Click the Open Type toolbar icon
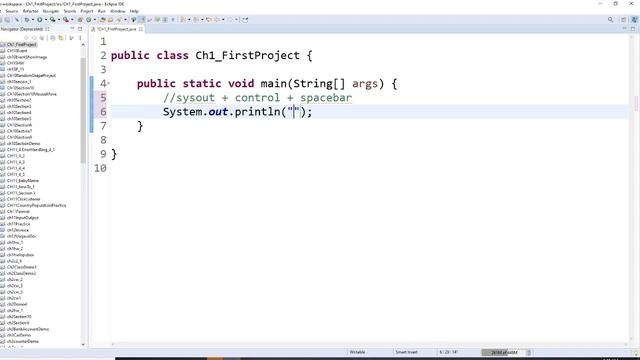 [x=102, y=20]
